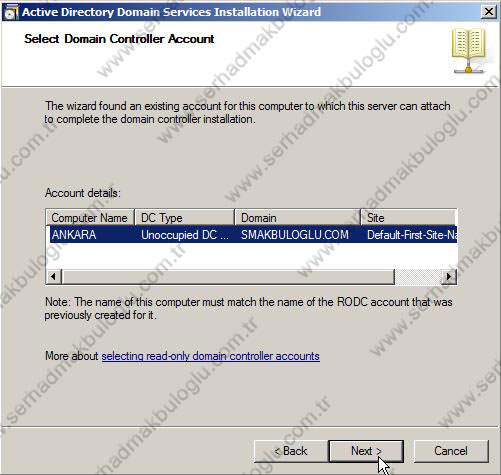Click the scrollbar track right of thumb
This screenshot has width=501, height=475.
[418, 277]
